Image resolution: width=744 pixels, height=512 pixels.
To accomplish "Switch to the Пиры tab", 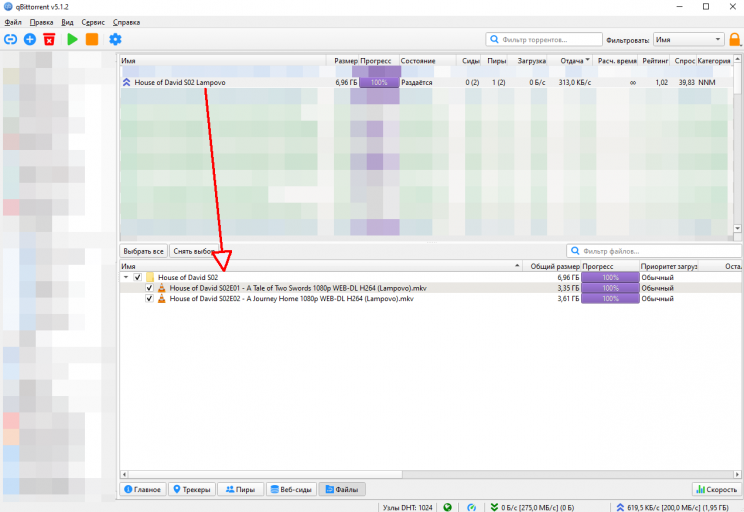I will (x=241, y=489).
